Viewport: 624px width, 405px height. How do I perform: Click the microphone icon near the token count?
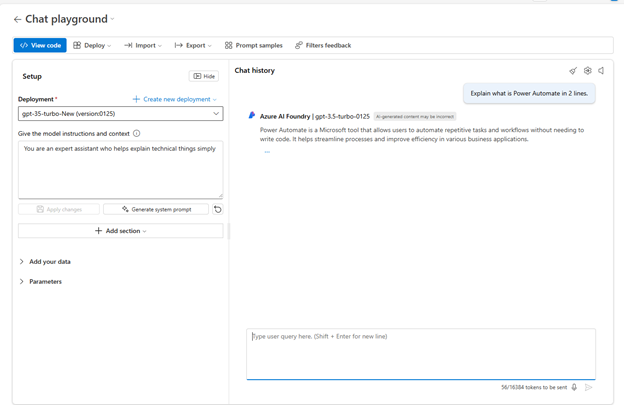click(574, 387)
